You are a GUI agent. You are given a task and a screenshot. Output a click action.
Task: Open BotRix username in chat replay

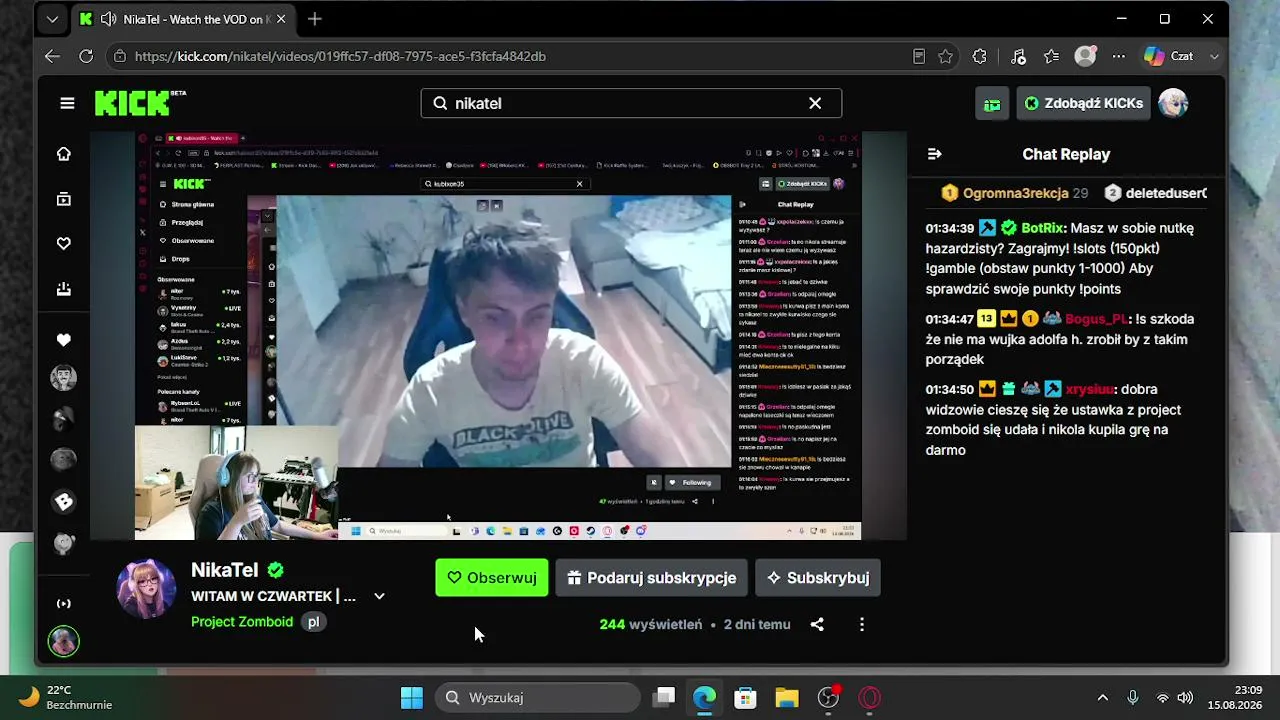click(1042, 228)
